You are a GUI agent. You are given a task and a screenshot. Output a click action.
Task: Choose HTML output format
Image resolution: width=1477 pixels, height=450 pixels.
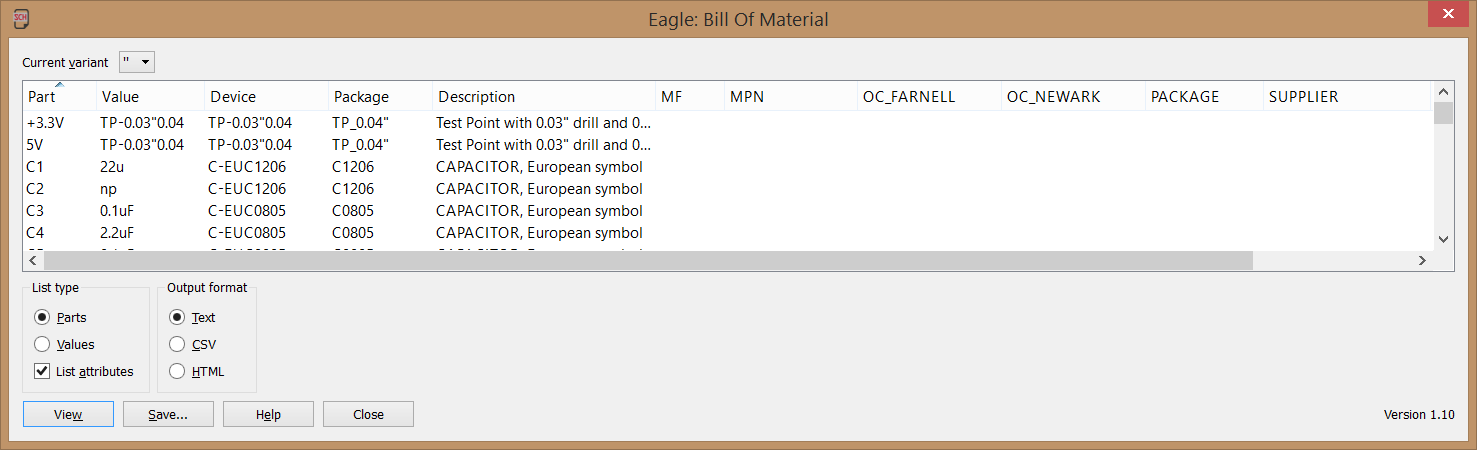[177, 371]
